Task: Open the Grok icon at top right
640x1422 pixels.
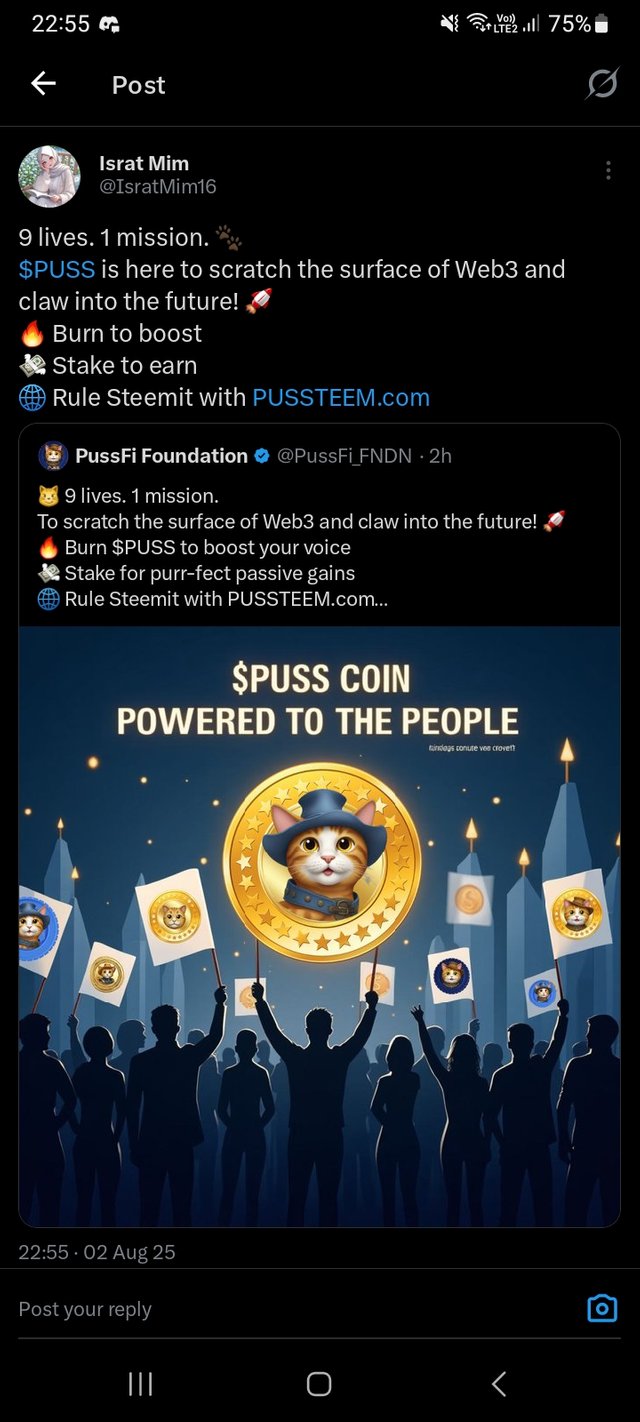Action: tap(602, 85)
